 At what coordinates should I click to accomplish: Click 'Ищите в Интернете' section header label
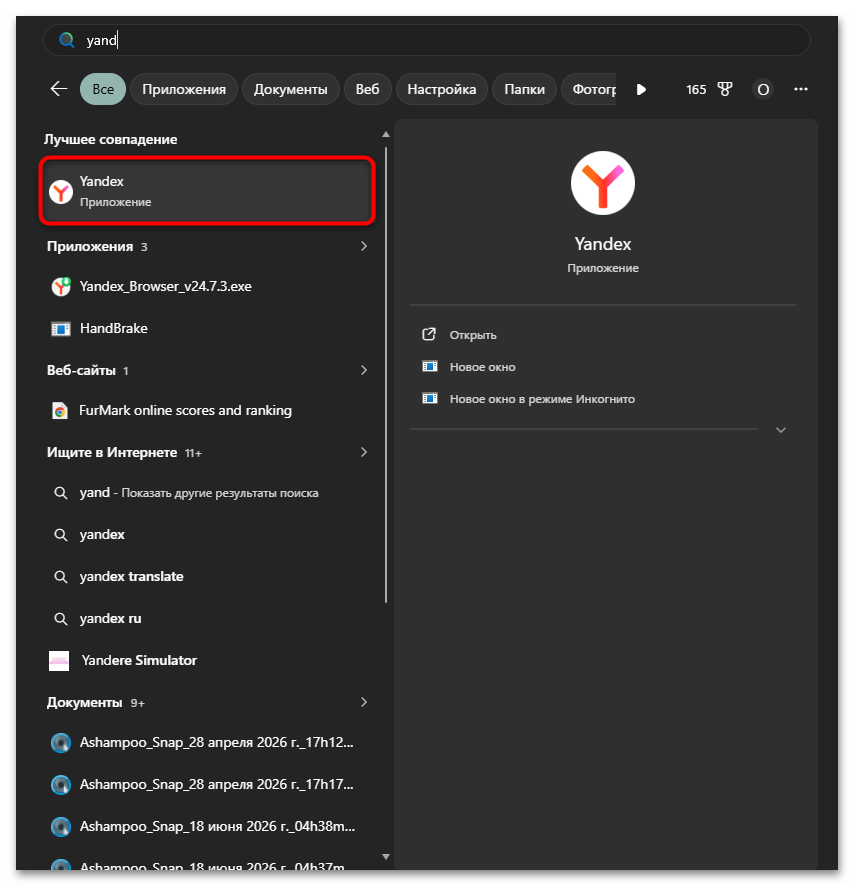point(112,453)
